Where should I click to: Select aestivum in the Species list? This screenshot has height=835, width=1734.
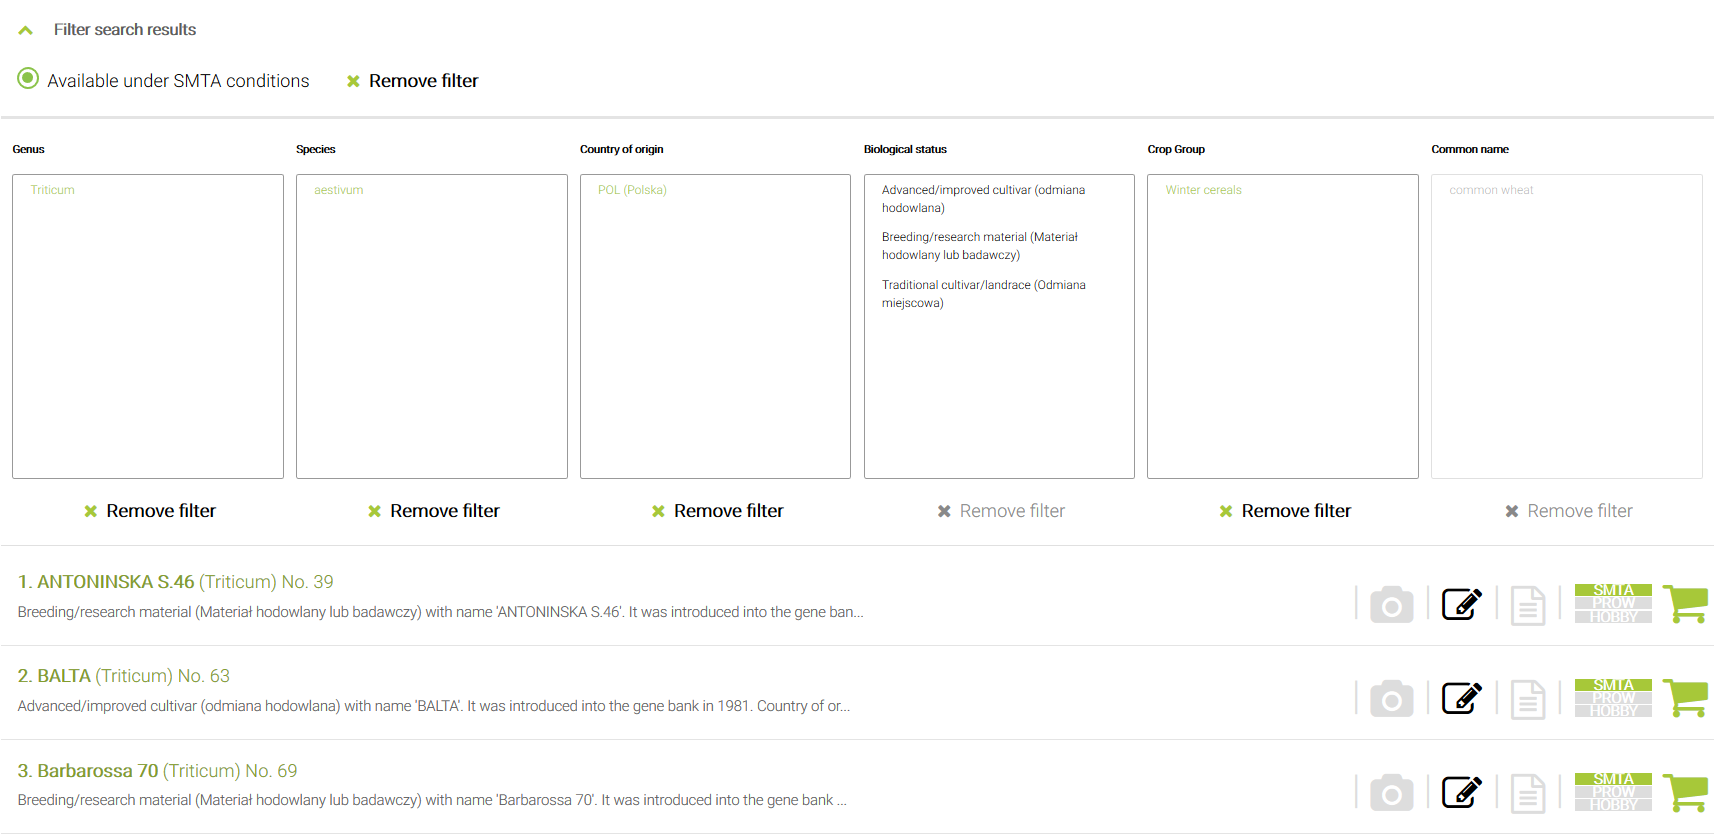[338, 190]
